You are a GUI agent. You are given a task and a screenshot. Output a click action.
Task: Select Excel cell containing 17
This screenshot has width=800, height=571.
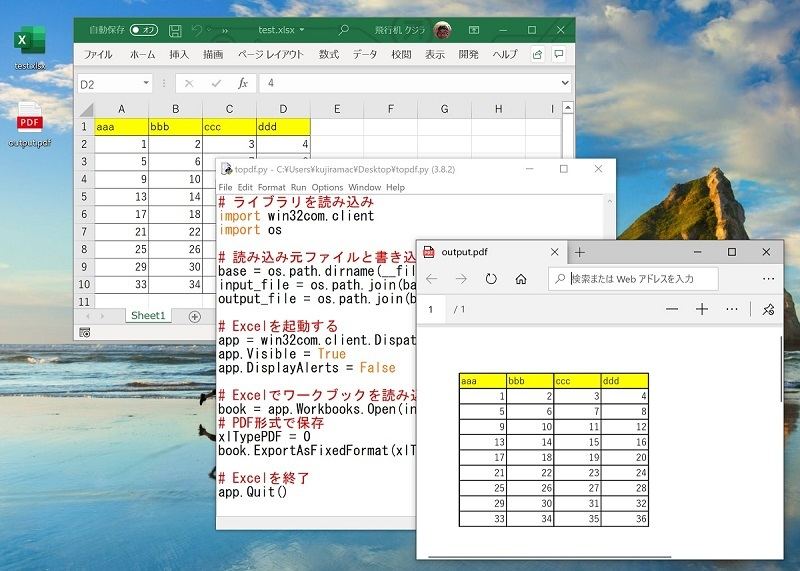pyautogui.click(x=121, y=214)
